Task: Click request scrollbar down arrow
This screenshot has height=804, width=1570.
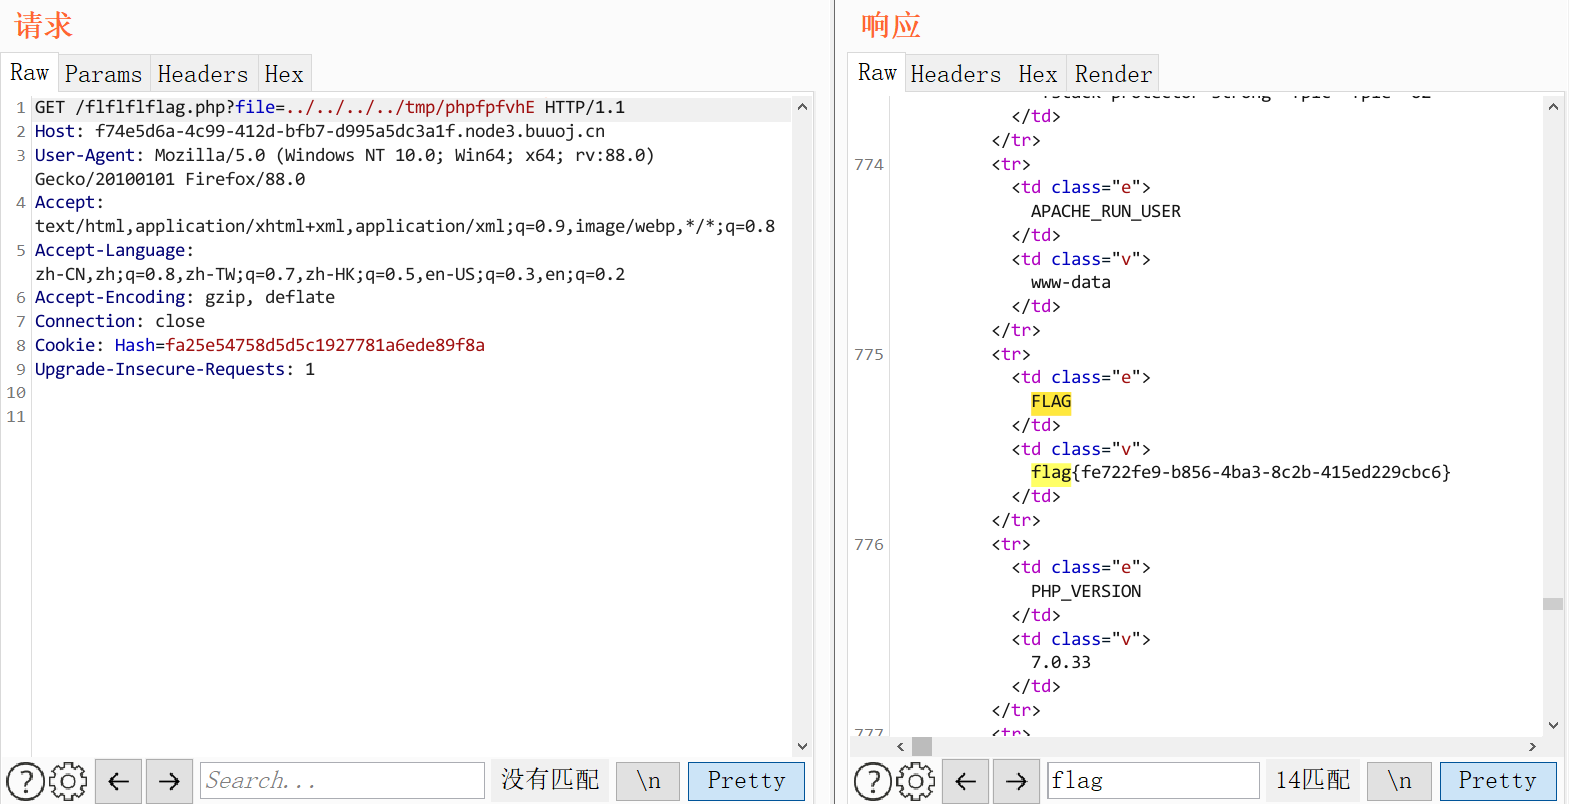Action: tap(802, 746)
